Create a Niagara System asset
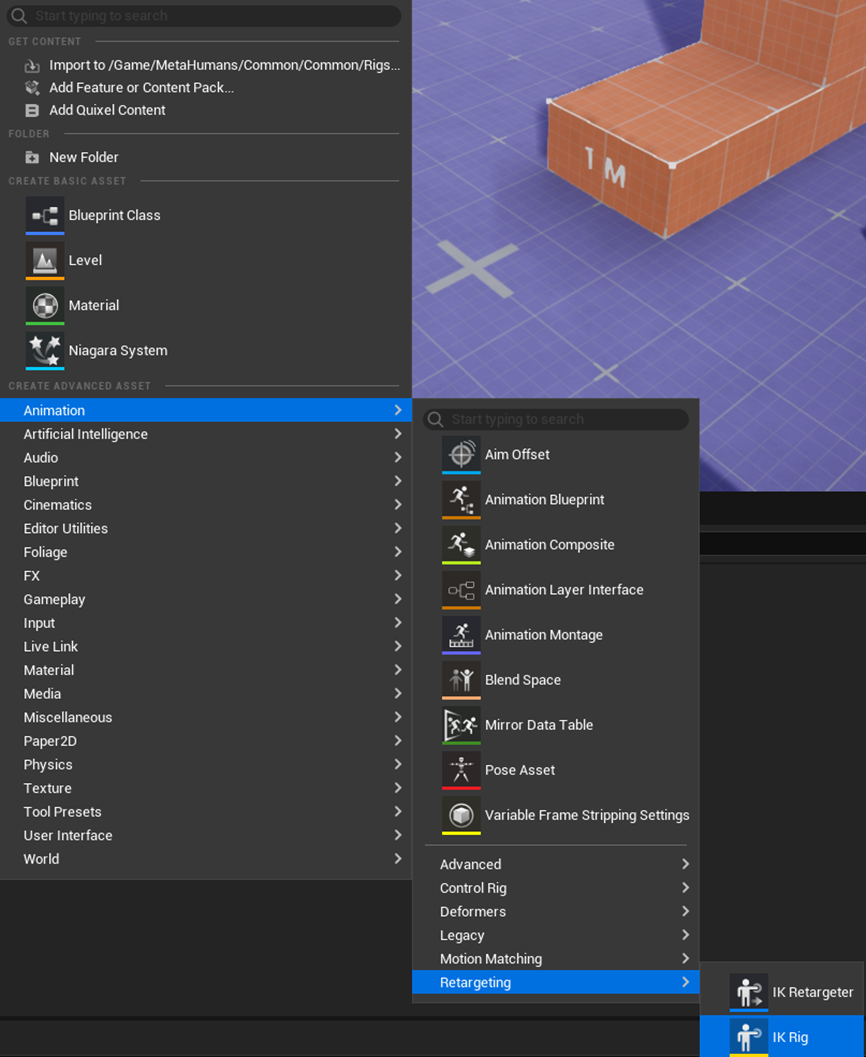This screenshot has width=866, height=1057. (x=206, y=351)
